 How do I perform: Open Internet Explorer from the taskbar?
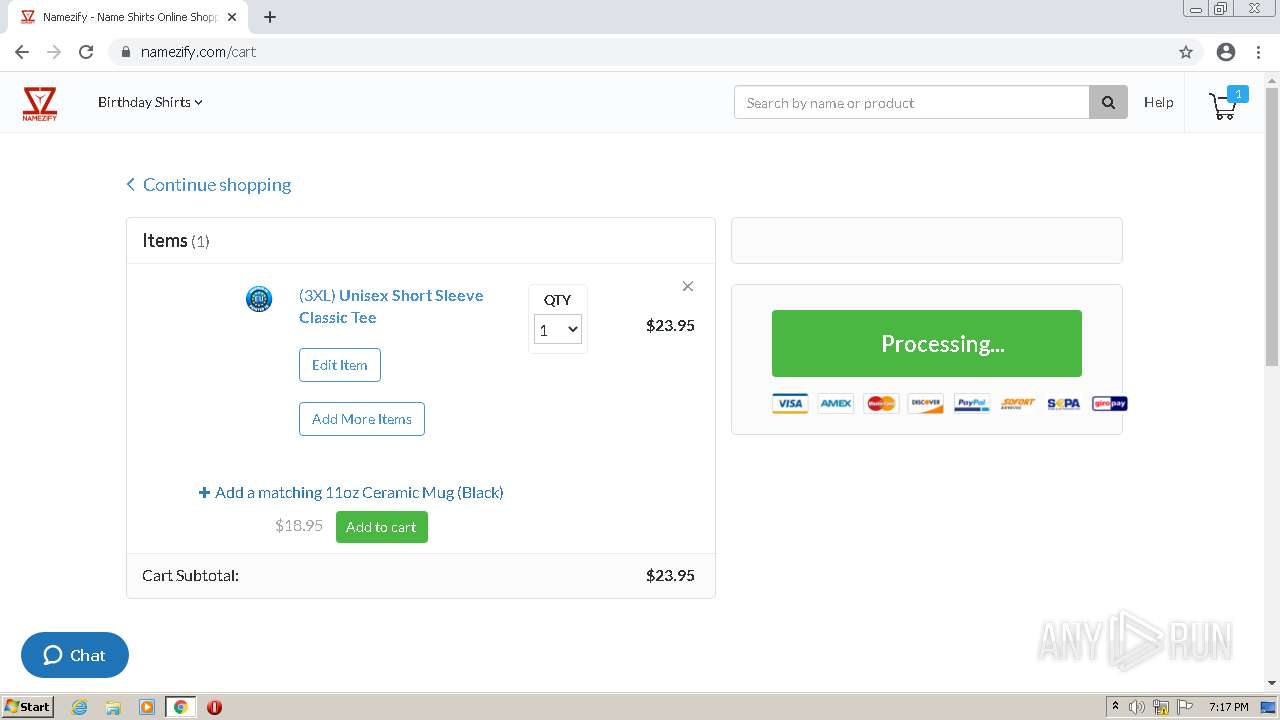(x=79, y=707)
